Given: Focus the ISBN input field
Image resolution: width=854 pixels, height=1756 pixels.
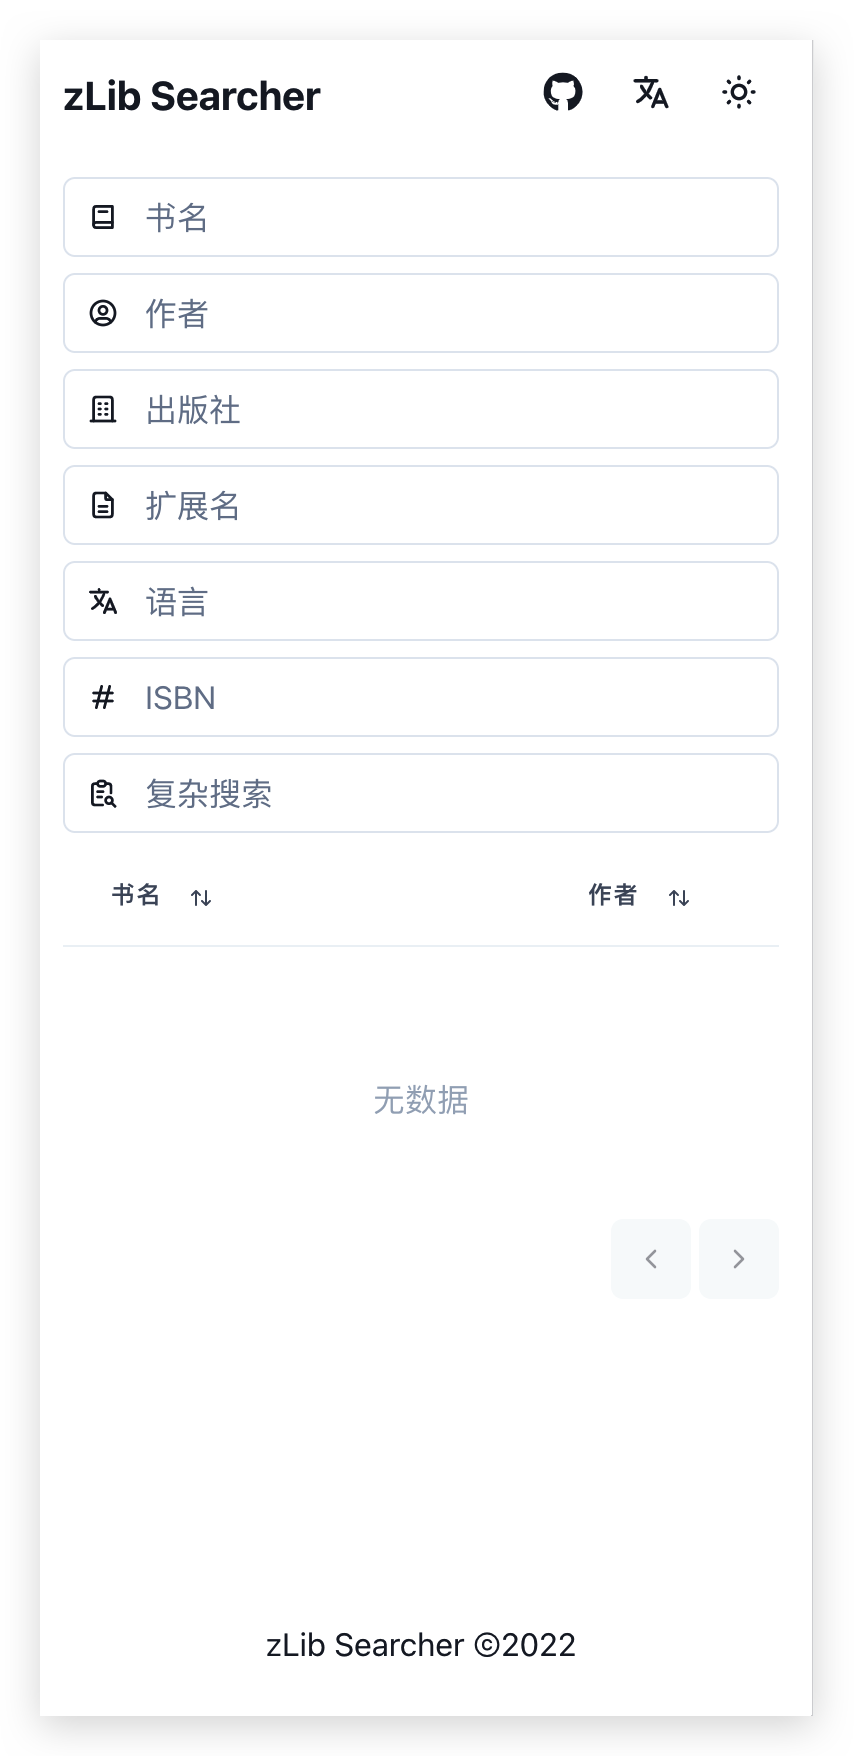Looking at the screenshot, I should click(421, 697).
